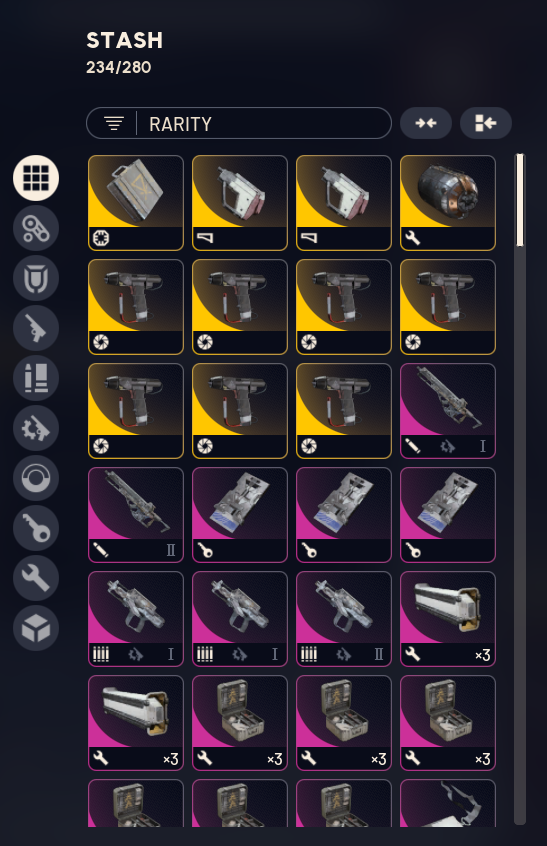Filter stash by linked-gears category icon

[36, 228]
